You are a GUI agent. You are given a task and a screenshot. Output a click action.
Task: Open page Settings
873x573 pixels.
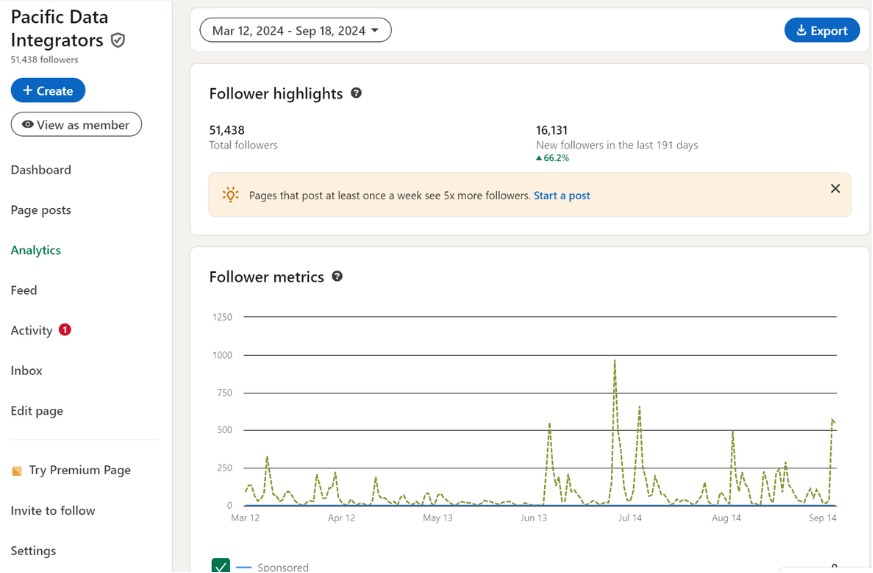[33, 551]
